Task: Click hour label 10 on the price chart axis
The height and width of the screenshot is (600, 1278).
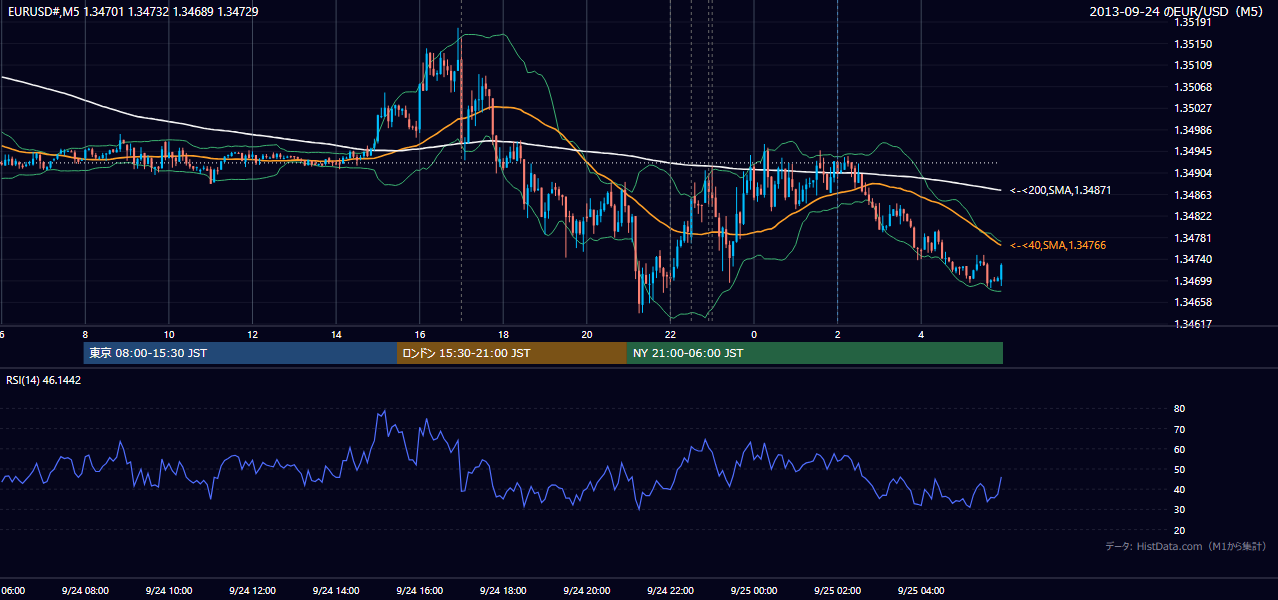Action: click(169, 334)
